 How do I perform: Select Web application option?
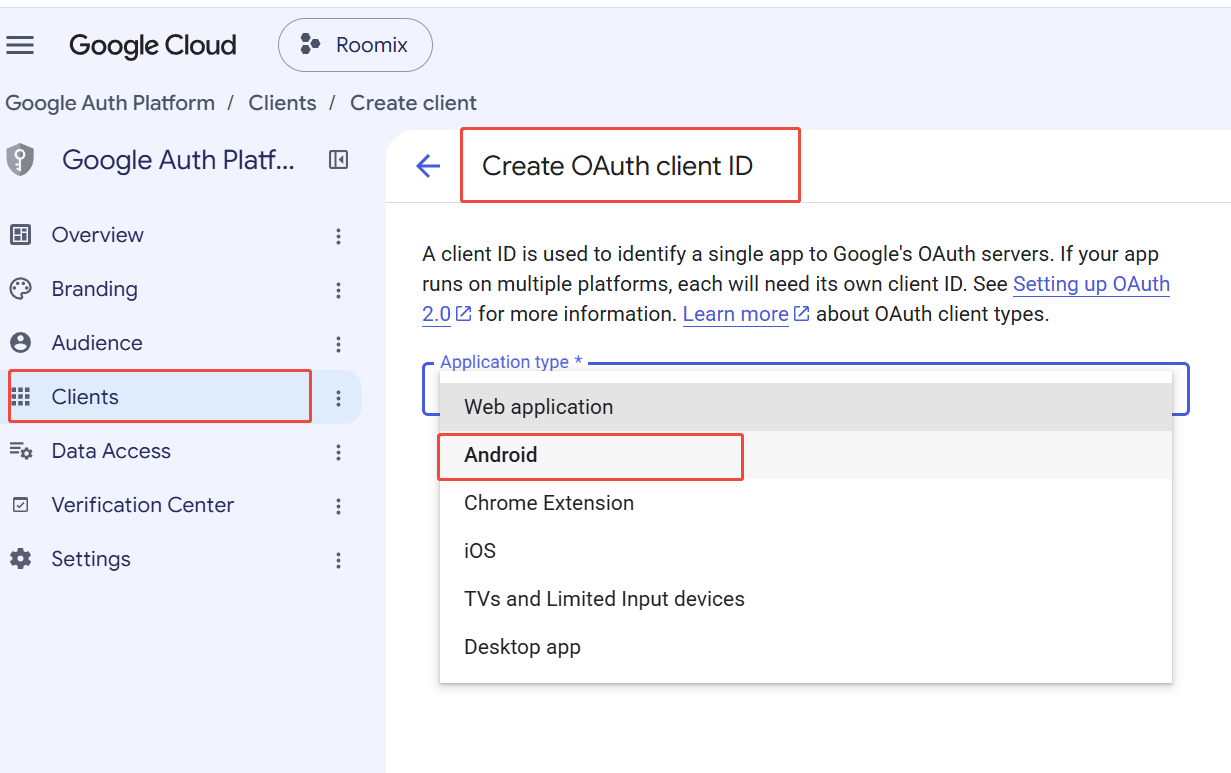tap(806, 407)
